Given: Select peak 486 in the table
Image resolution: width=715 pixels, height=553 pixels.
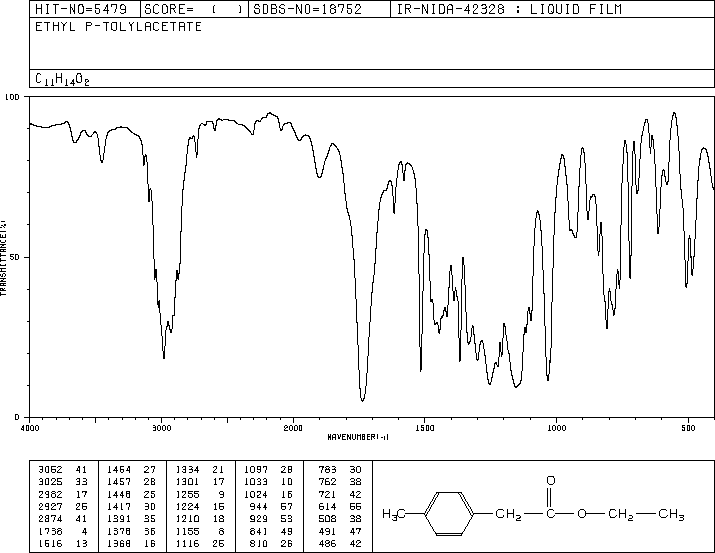Looking at the screenshot, I should pos(327,543).
